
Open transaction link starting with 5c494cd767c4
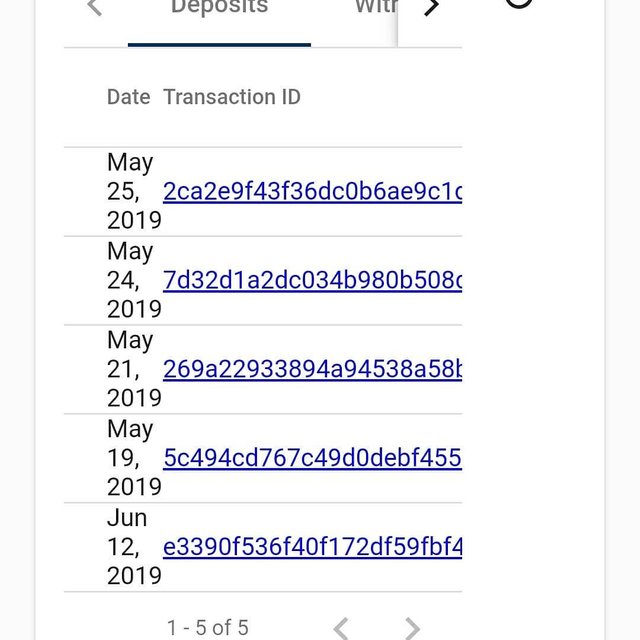point(312,459)
